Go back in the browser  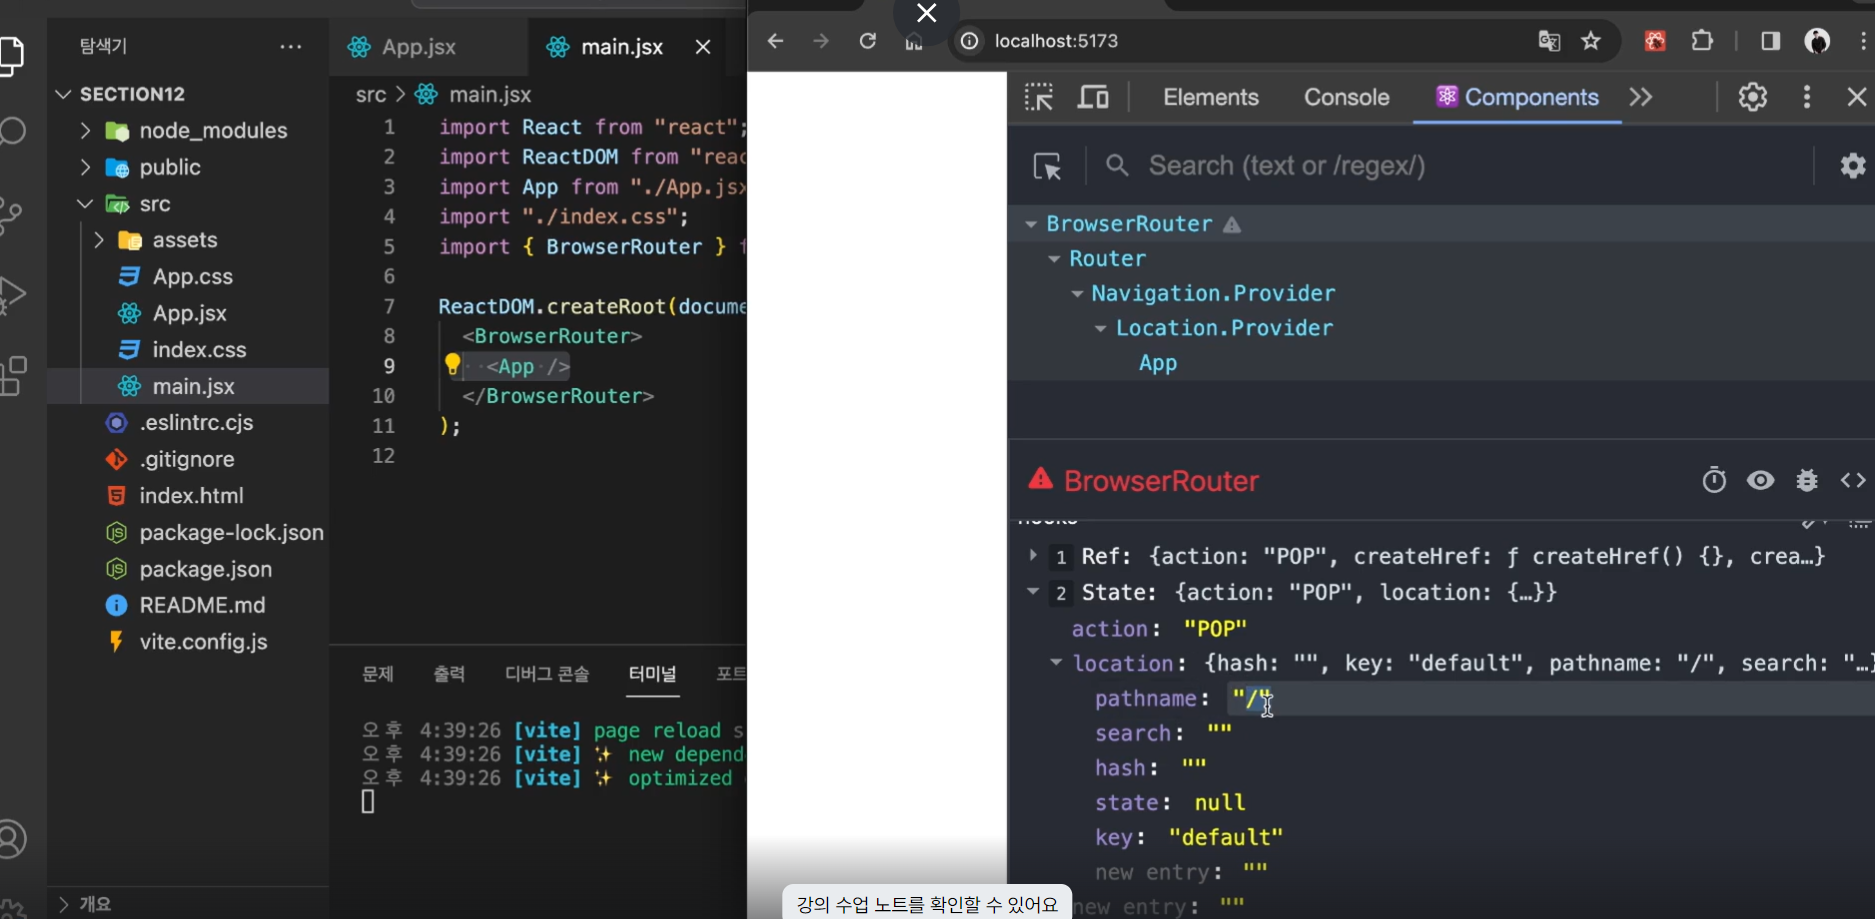[x=775, y=41]
